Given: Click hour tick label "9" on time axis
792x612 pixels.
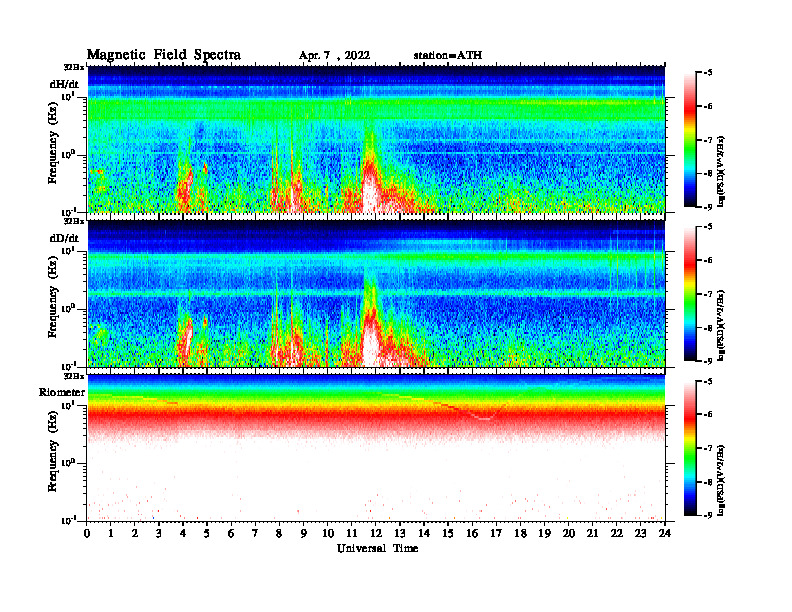Looking at the screenshot, I should 304,534.
